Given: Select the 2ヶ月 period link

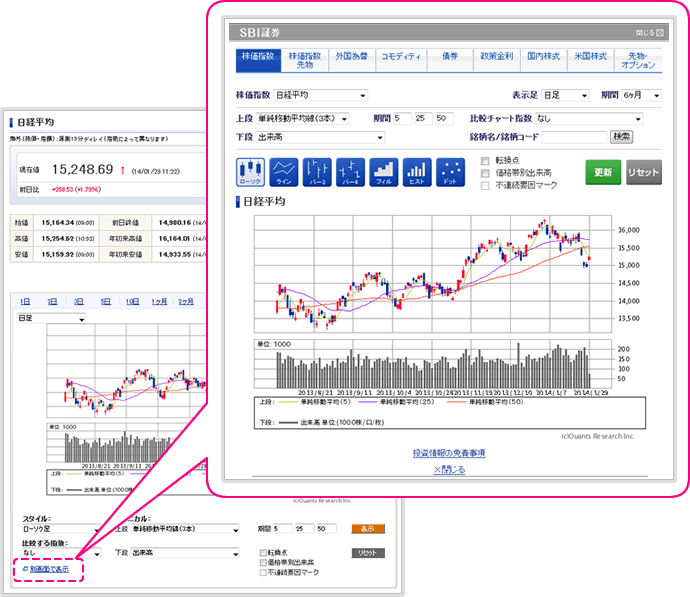Looking at the screenshot, I should (x=186, y=301).
